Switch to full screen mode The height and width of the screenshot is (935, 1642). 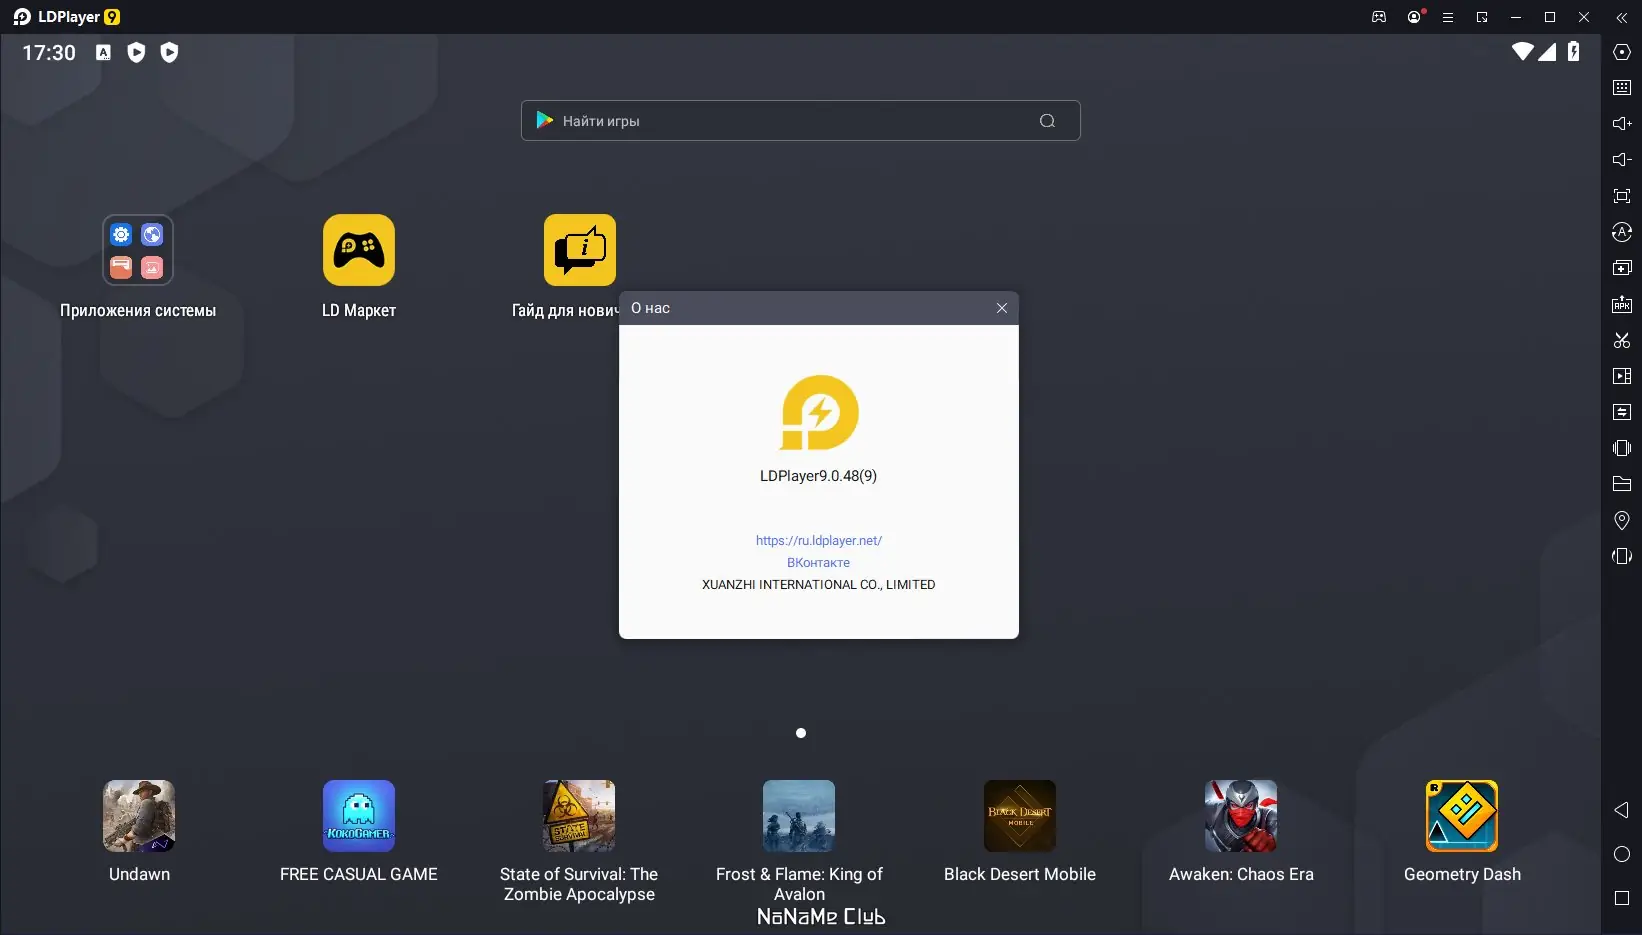click(x=1622, y=196)
